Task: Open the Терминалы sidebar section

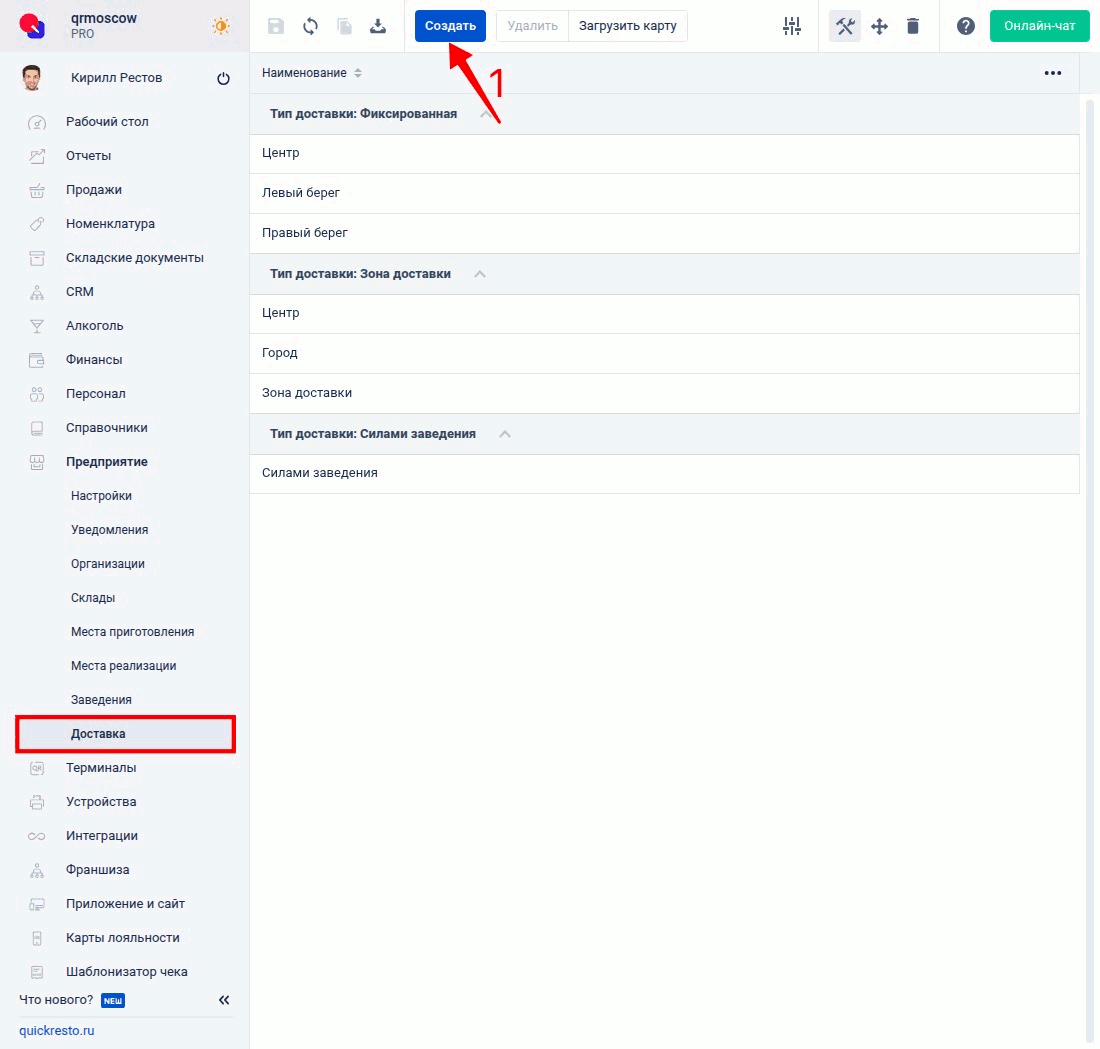Action: tap(101, 768)
